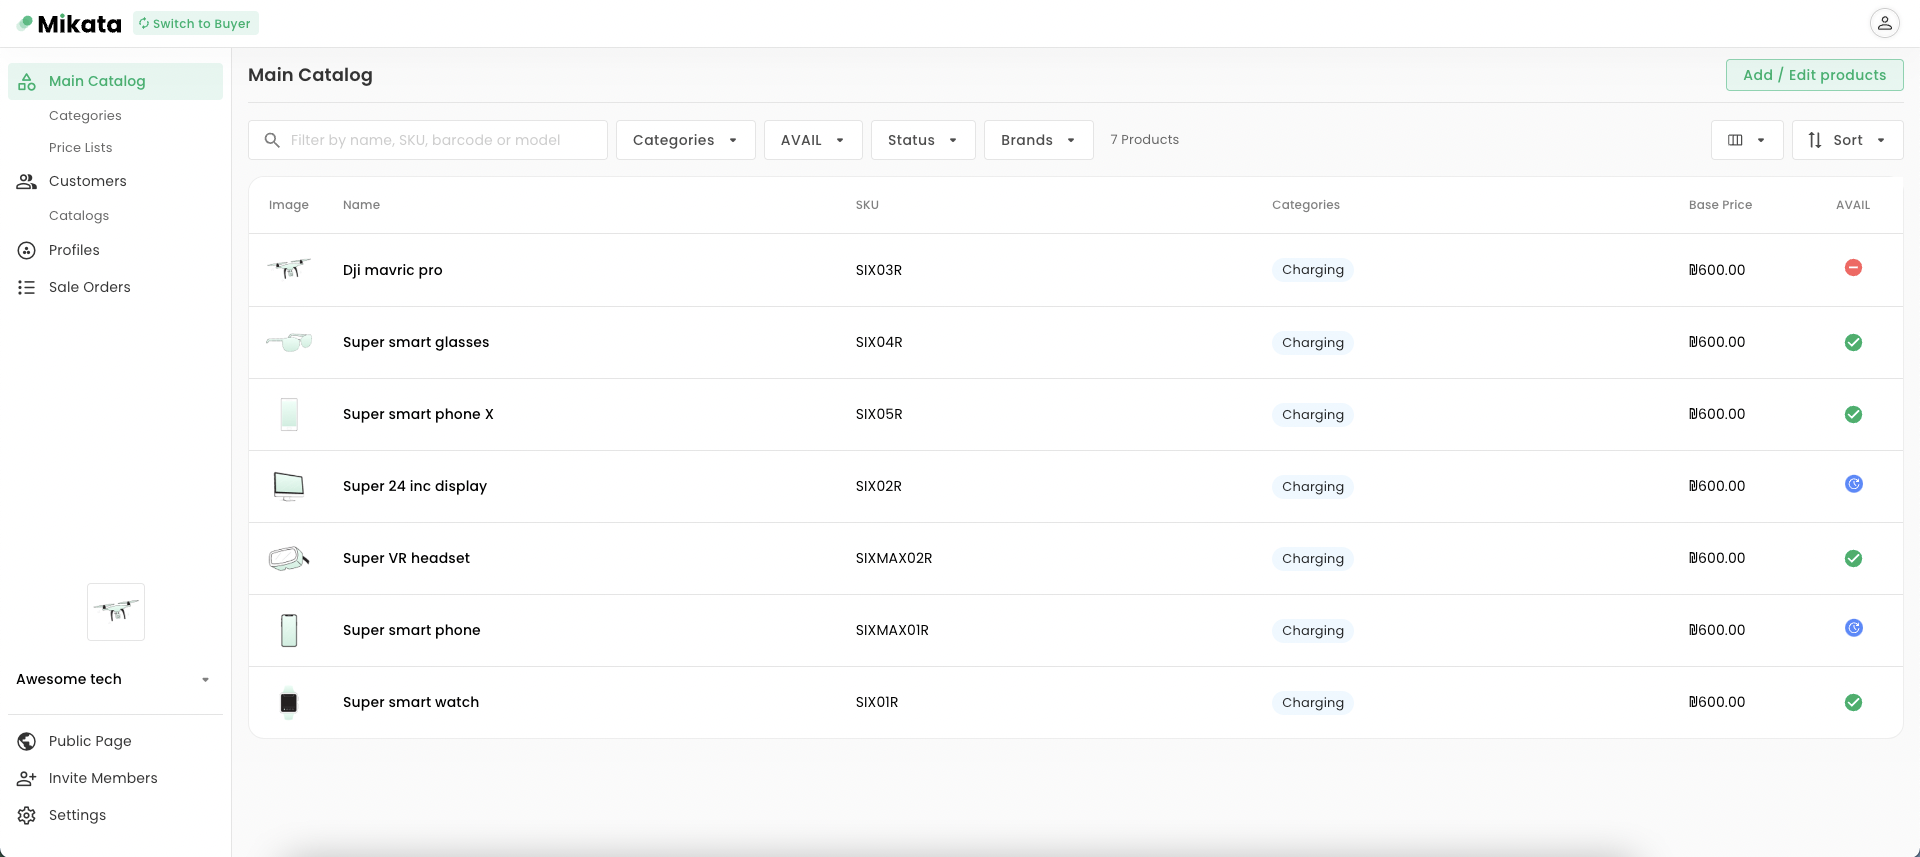Click green availability check for Super smart phone X
1920x857 pixels.
pyautogui.click(x=1853, y=414)
